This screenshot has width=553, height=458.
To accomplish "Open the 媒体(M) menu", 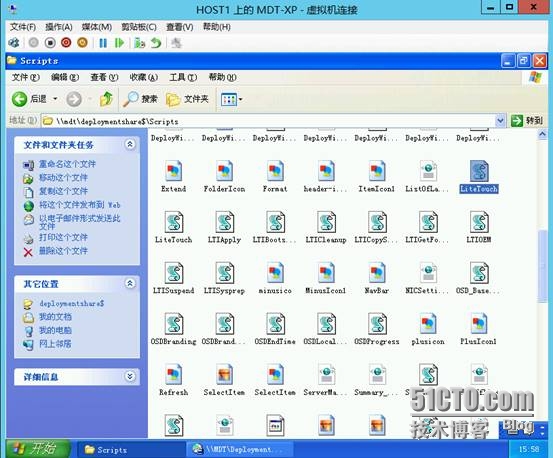I will [x=97, y=27].
